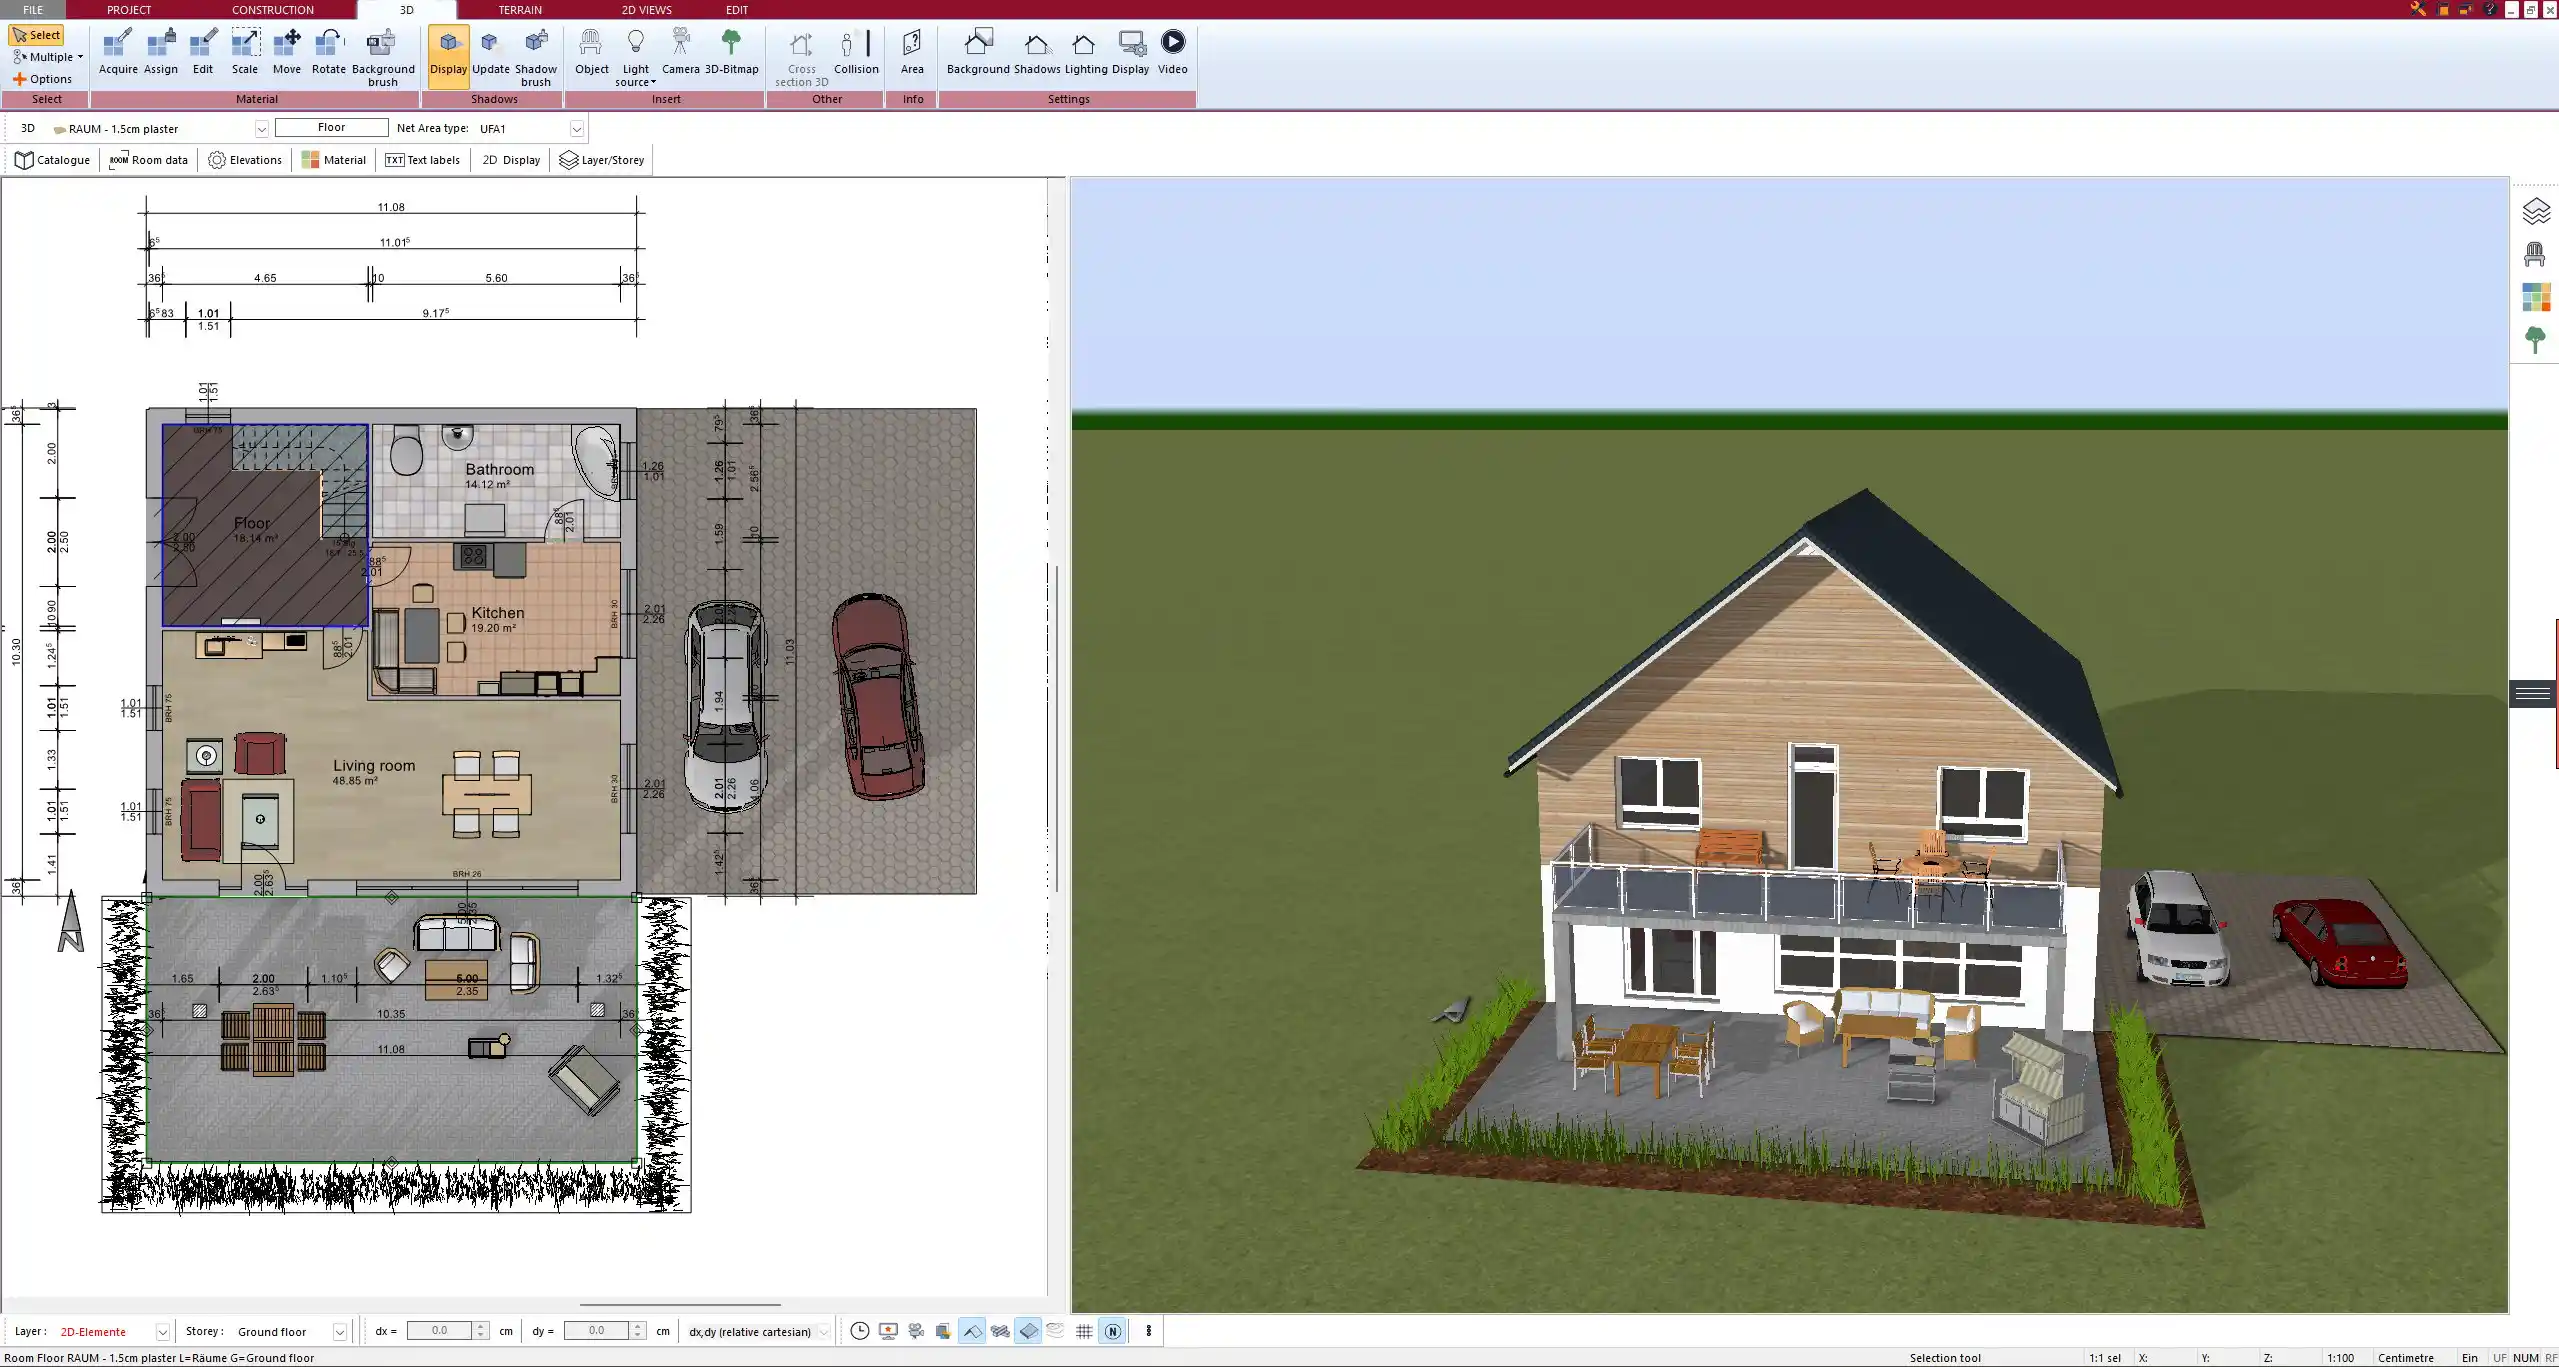The height and width of the screenshot is (1367, 2559).
Task: Toggle the north arrow indicator
Action: (1112, 1331)
